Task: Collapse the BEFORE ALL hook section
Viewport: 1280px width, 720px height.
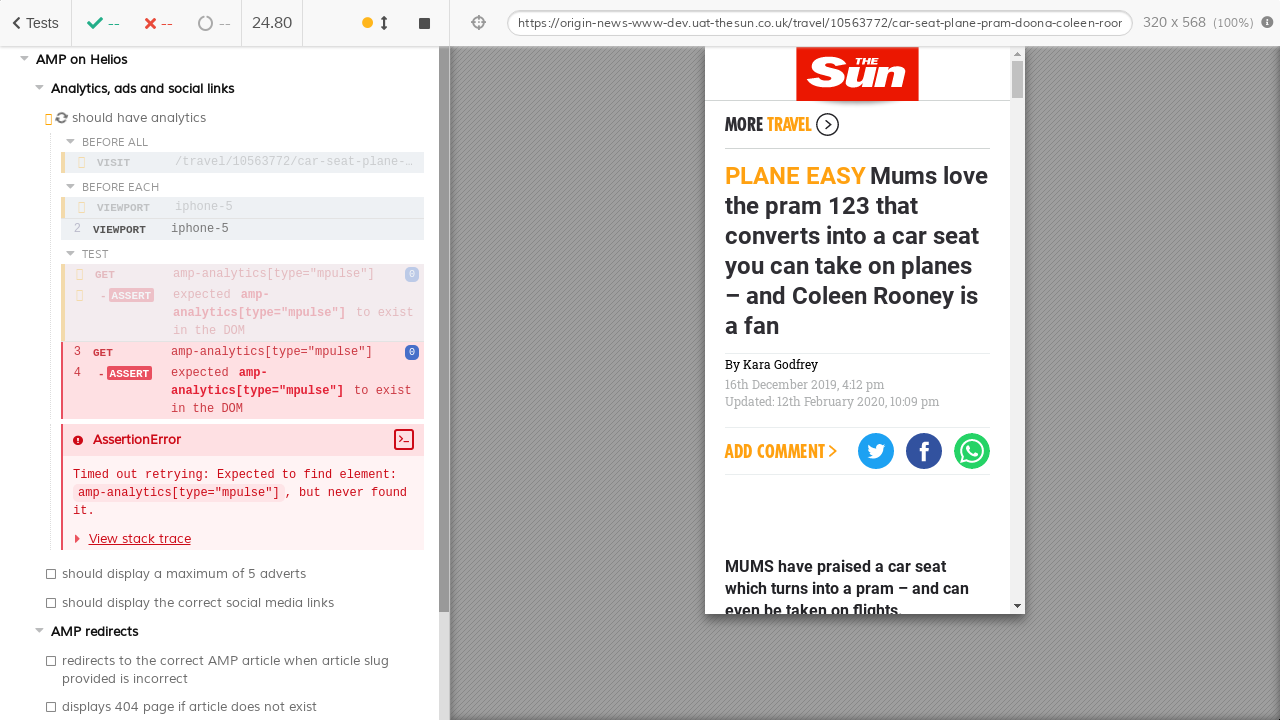Action: [x=71, y=142]
